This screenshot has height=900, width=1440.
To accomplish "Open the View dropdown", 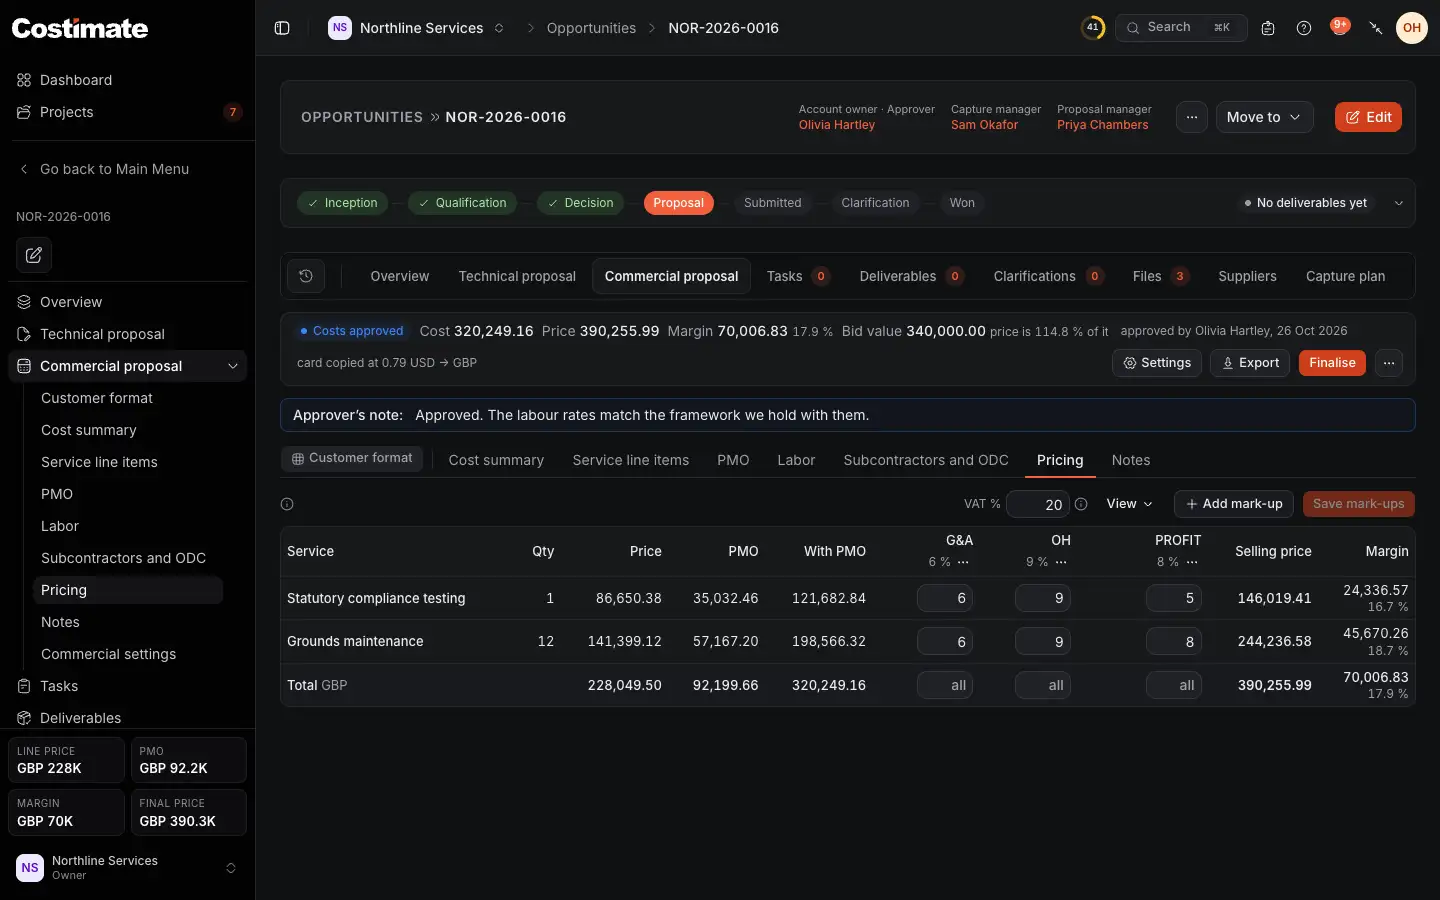I will click(x=1129, y=504).
